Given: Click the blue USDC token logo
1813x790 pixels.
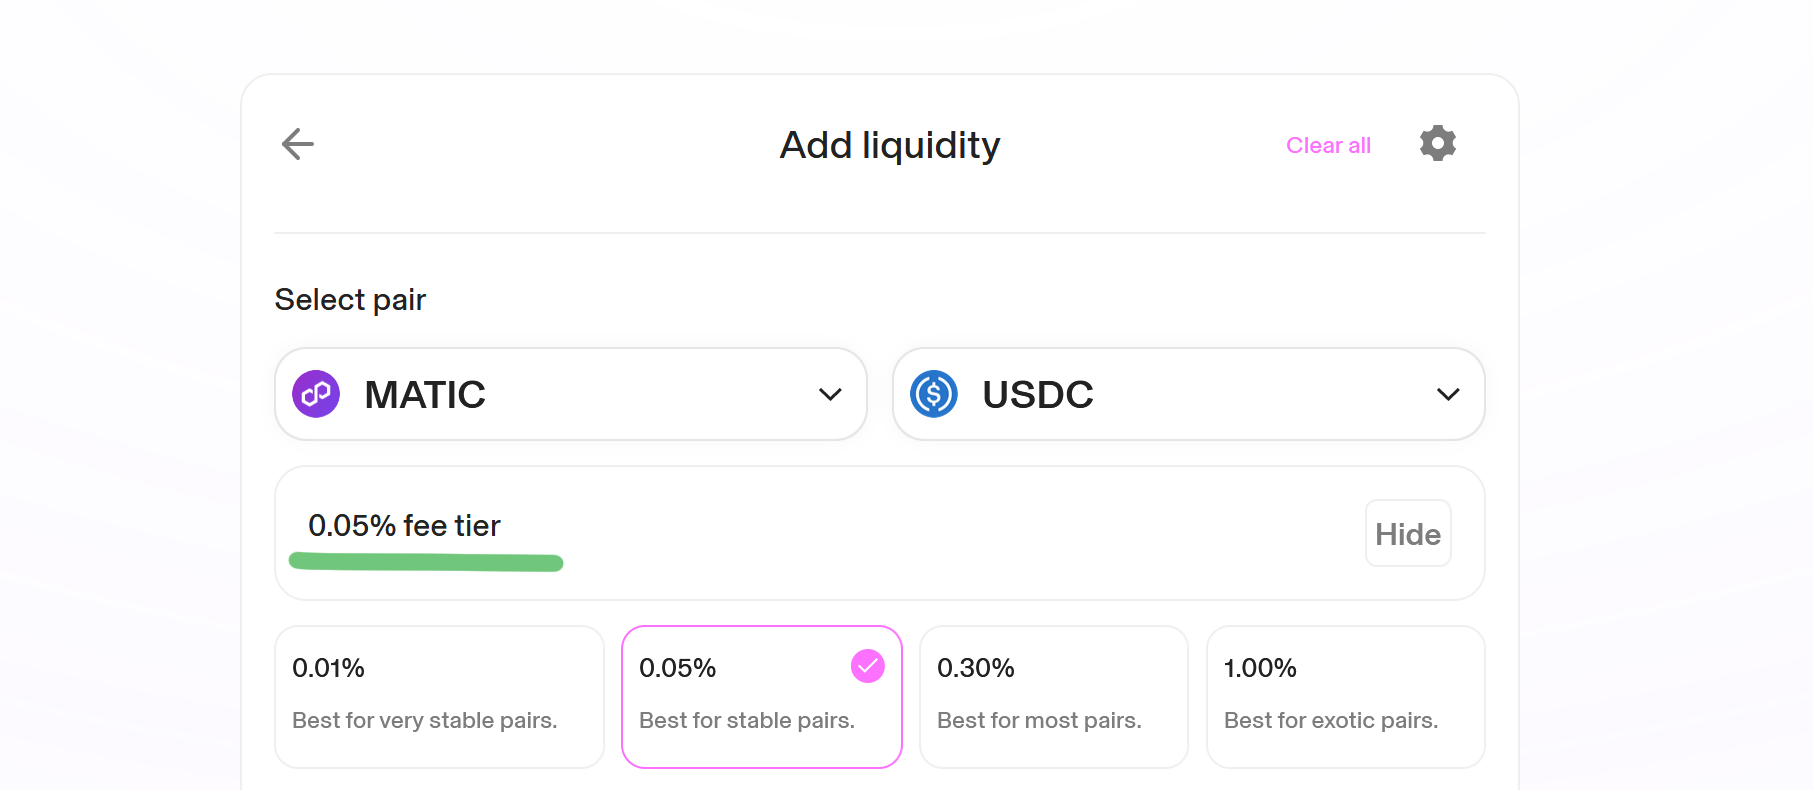Looking at the screenshot, I should click(x=934, y=394).
